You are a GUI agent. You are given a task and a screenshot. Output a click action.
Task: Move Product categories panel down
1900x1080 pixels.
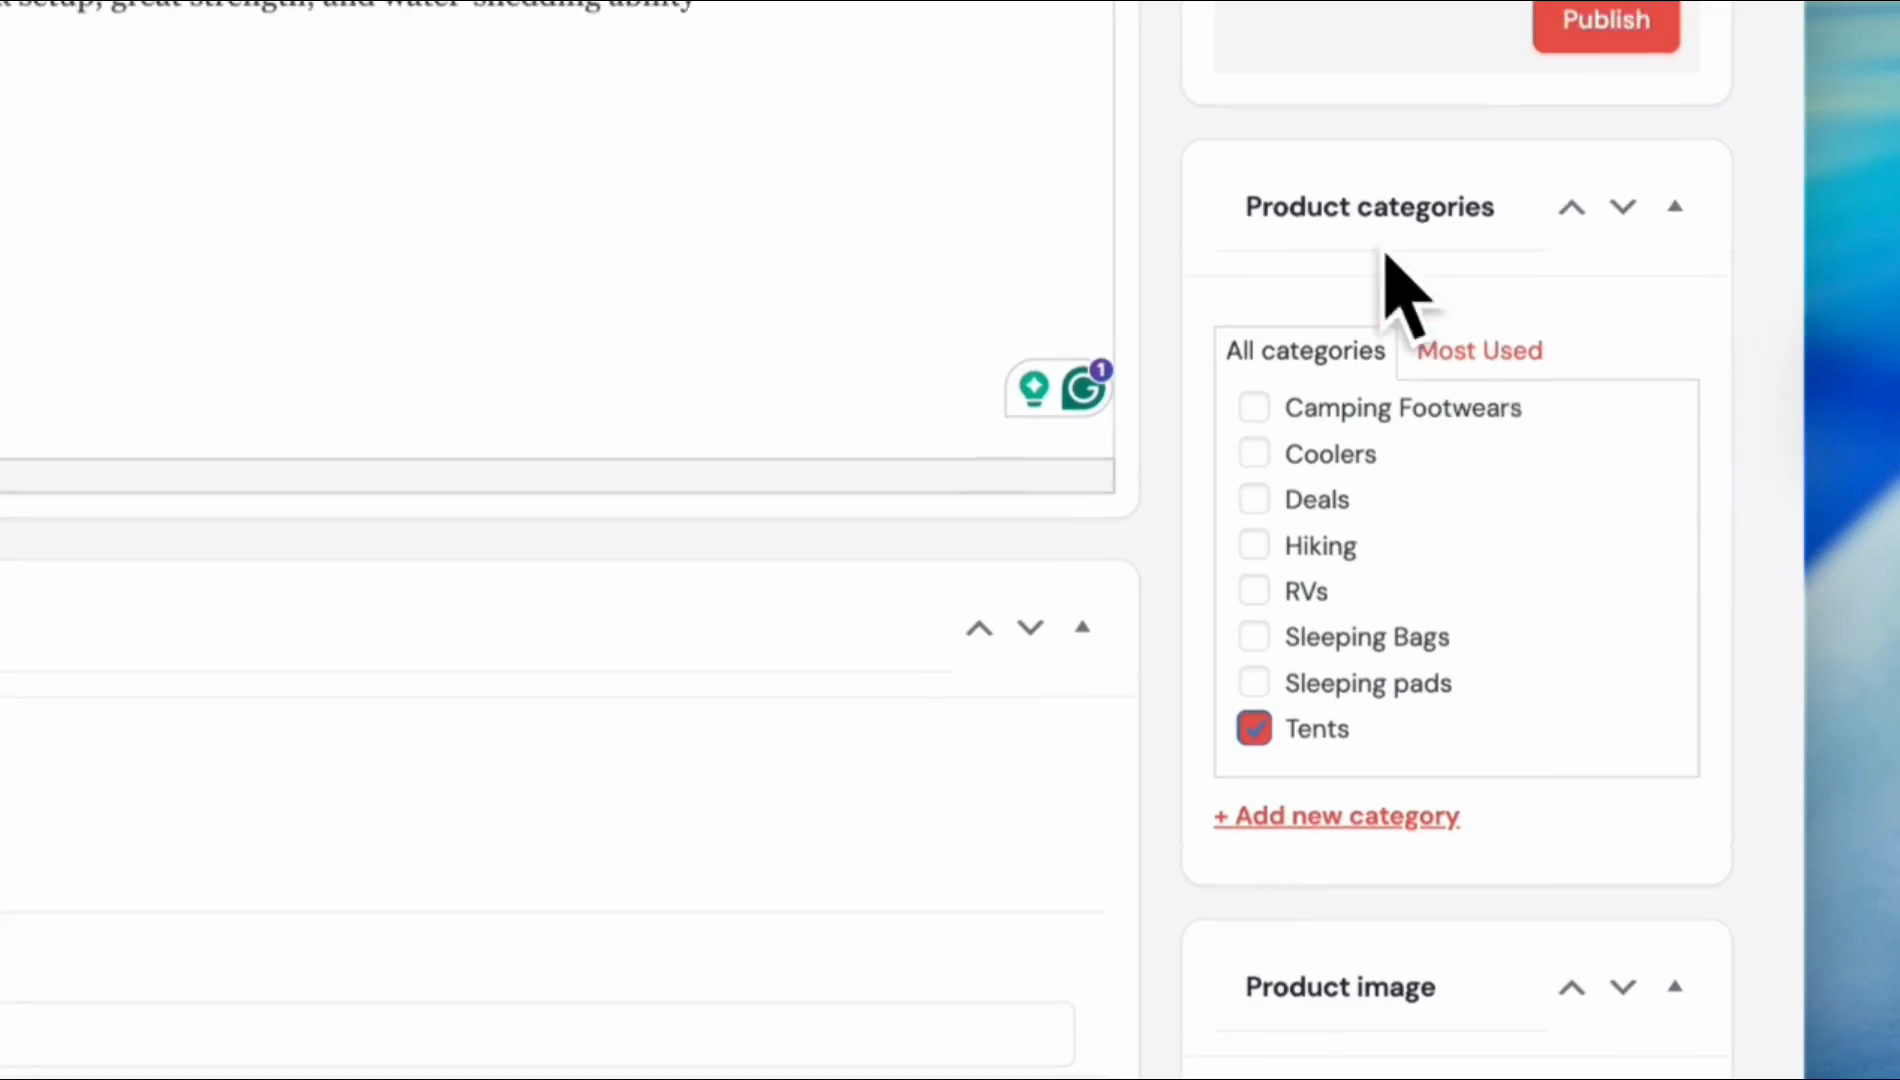point(1622,207)
